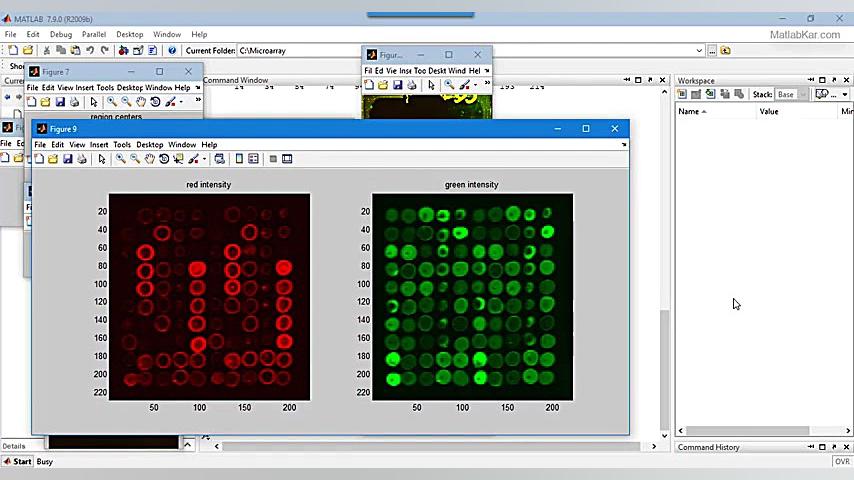Undock Command Window arrow icon
Image resolution: width=854 pixels, height=480 pixels.
[x=650, y=80]
